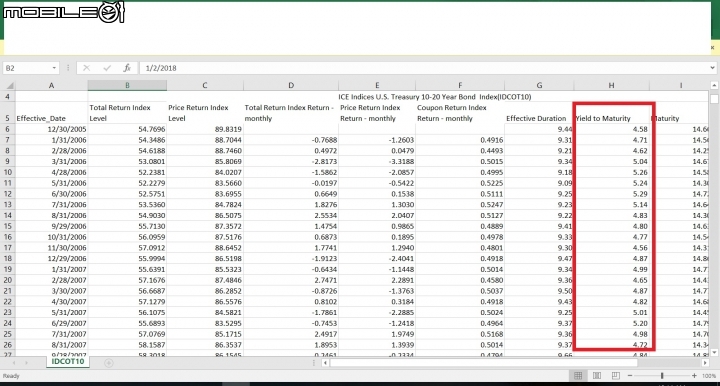
Task: Click horizontal scrollbar right arrow
Action: [x=705, y=363]
